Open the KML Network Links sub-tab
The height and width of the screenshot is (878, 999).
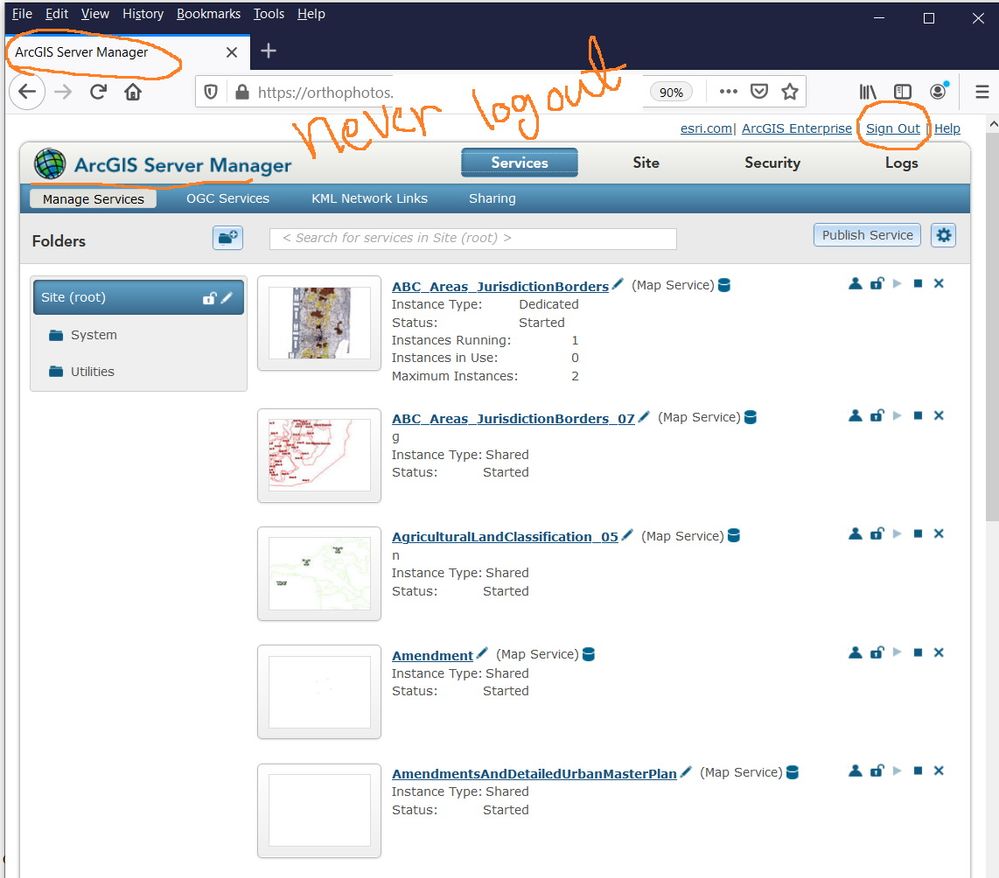point(369,198)
